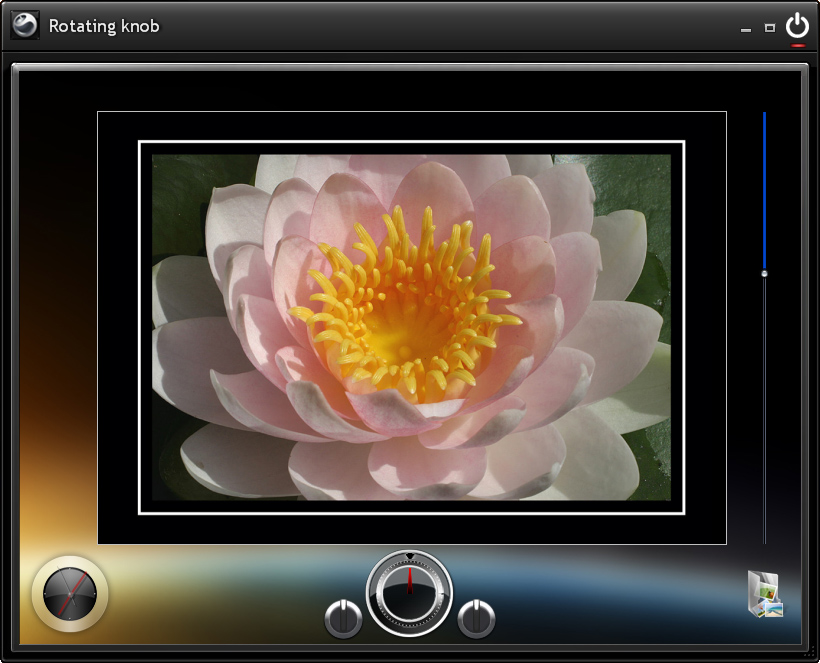Click the blue portion of vertical slider
This screenshot has height=663, width=820.
pyautogui.click(x=765, y=191)
